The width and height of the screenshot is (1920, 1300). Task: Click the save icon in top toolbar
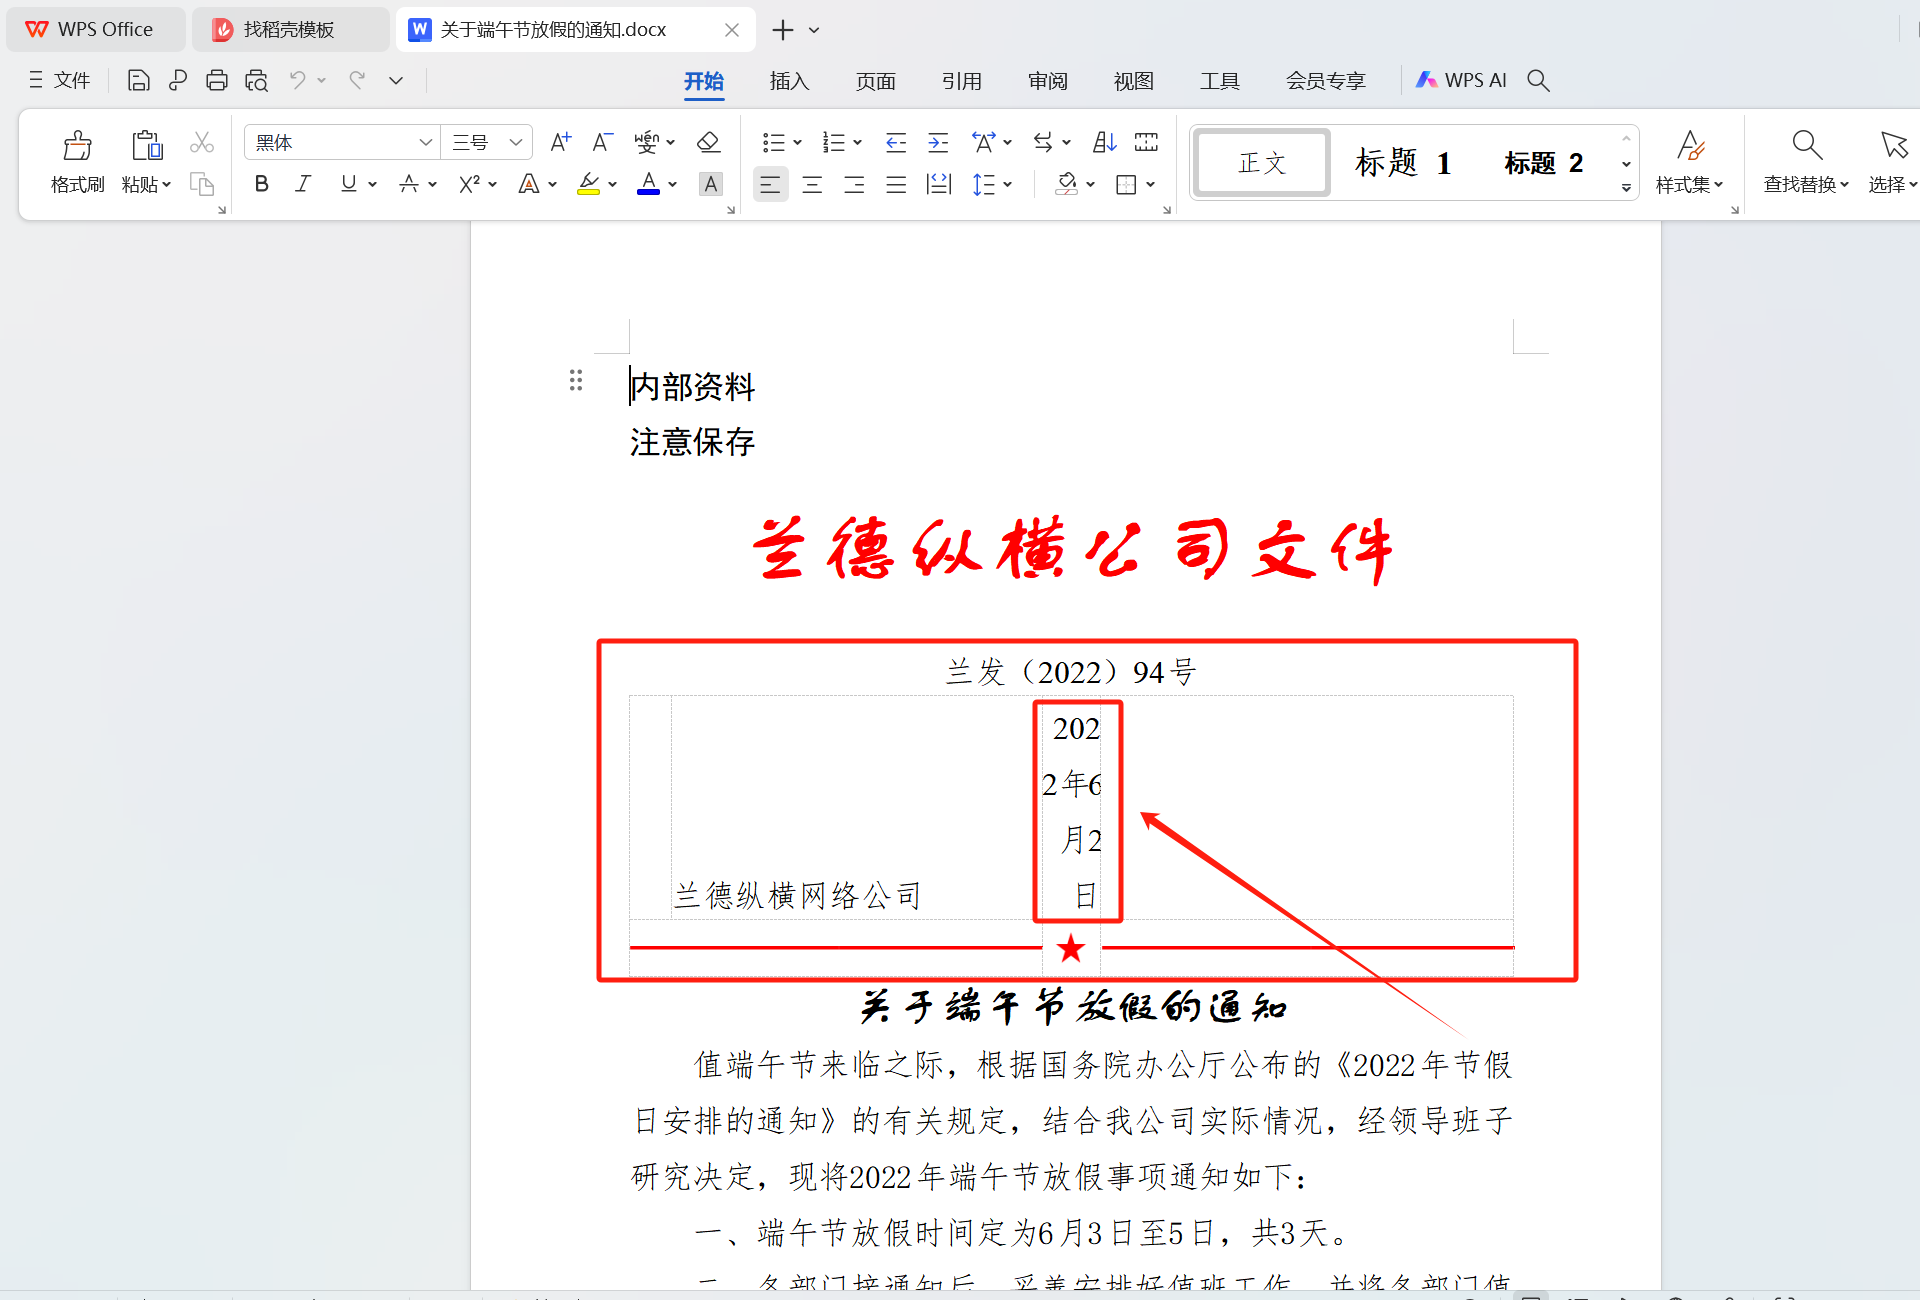(x=139, y=80)
